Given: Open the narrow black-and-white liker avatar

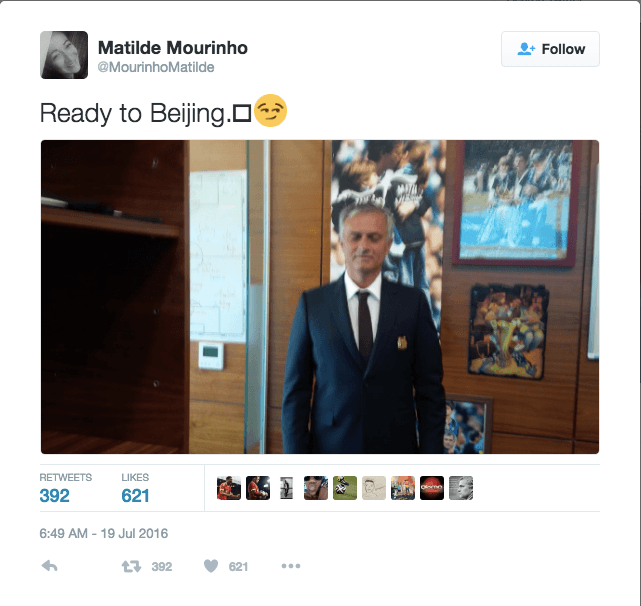Looking at the screenshot, I should [287, 488].
